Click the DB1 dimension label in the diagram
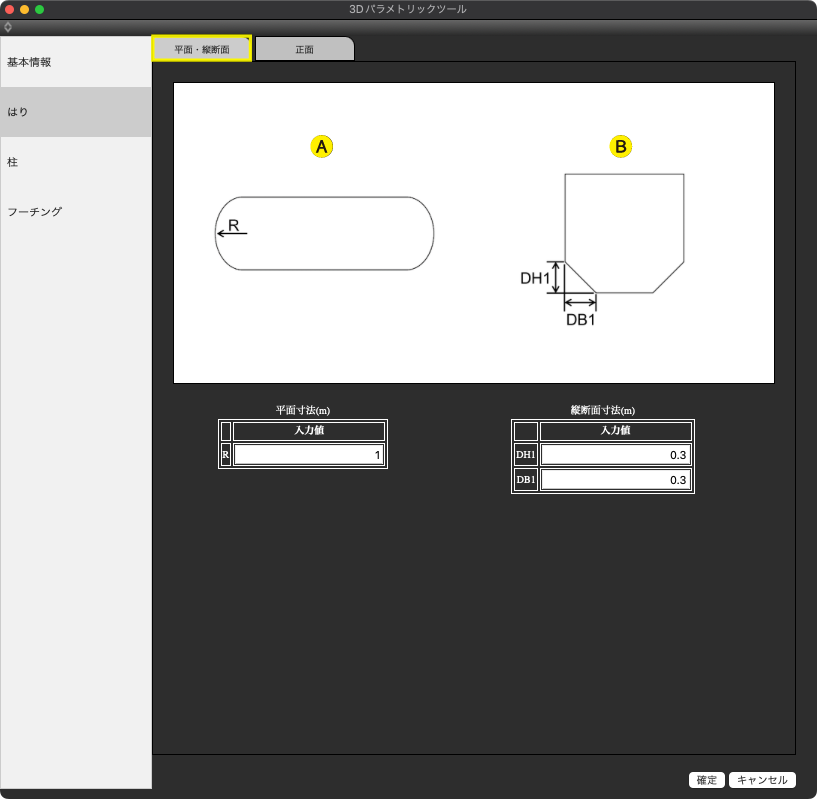The image size is (817, 799). (580, 319)
